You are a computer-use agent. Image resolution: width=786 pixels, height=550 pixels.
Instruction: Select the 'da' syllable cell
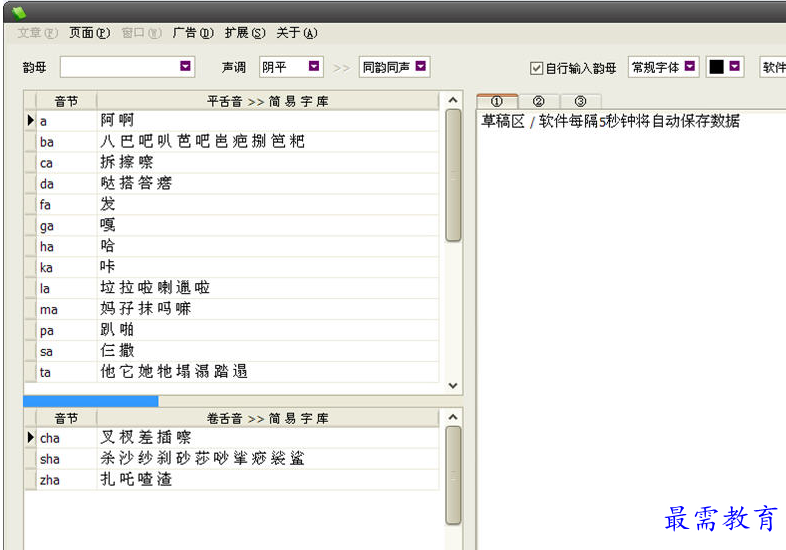pos(66,184)
